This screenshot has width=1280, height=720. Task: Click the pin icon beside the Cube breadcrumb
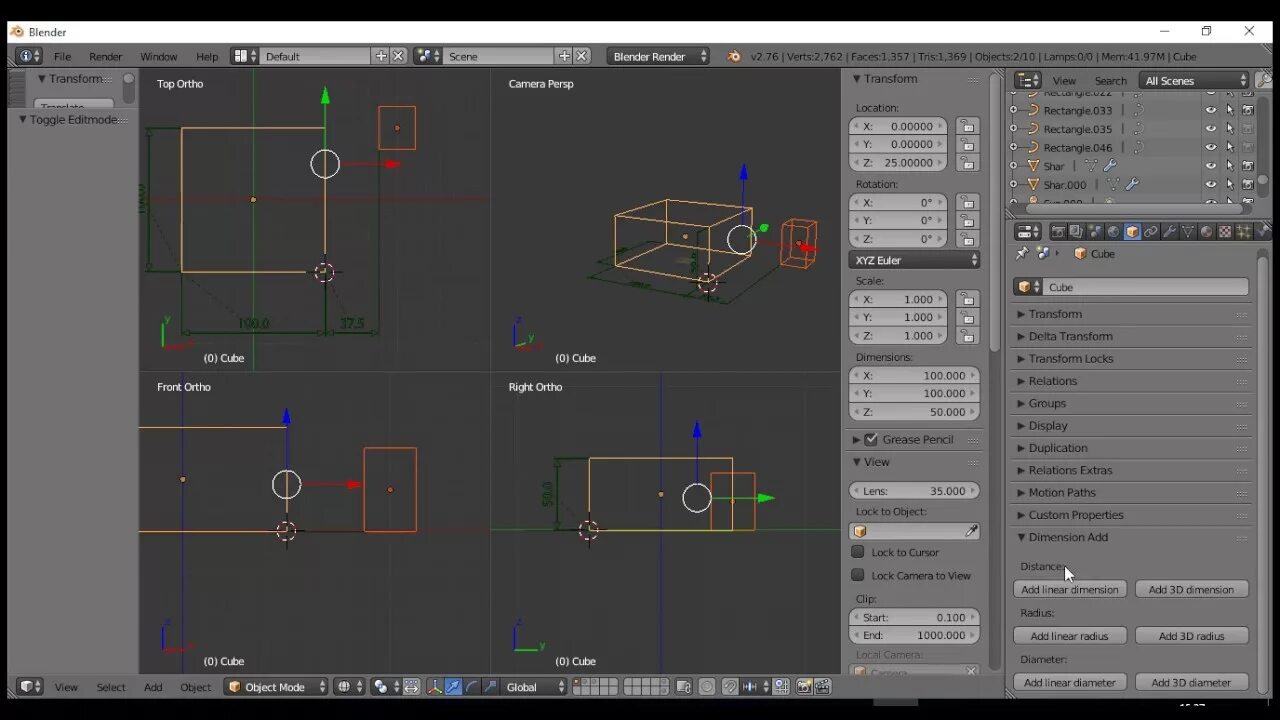[1022, 254]
